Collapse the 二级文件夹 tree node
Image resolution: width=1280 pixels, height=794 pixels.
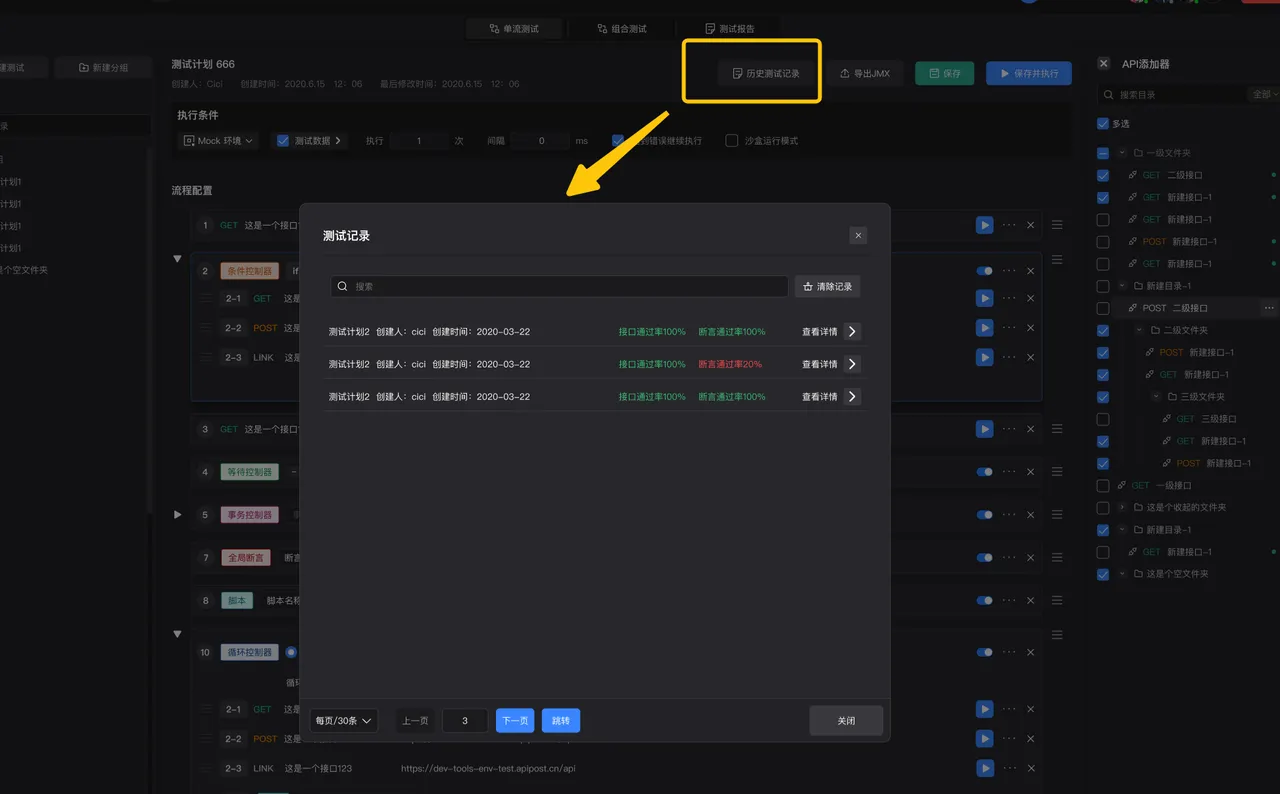pyautogui.click(x=1139, y=330)
